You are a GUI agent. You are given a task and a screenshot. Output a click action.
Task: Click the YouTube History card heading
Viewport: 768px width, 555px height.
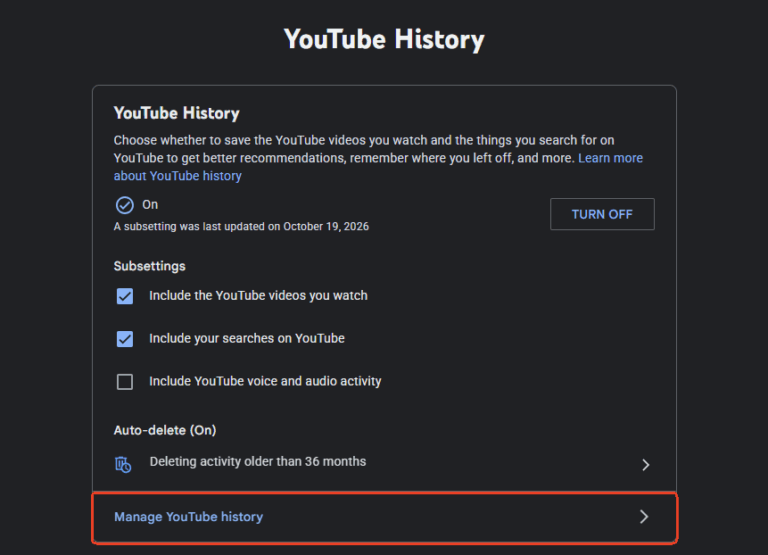coord(176,113)
